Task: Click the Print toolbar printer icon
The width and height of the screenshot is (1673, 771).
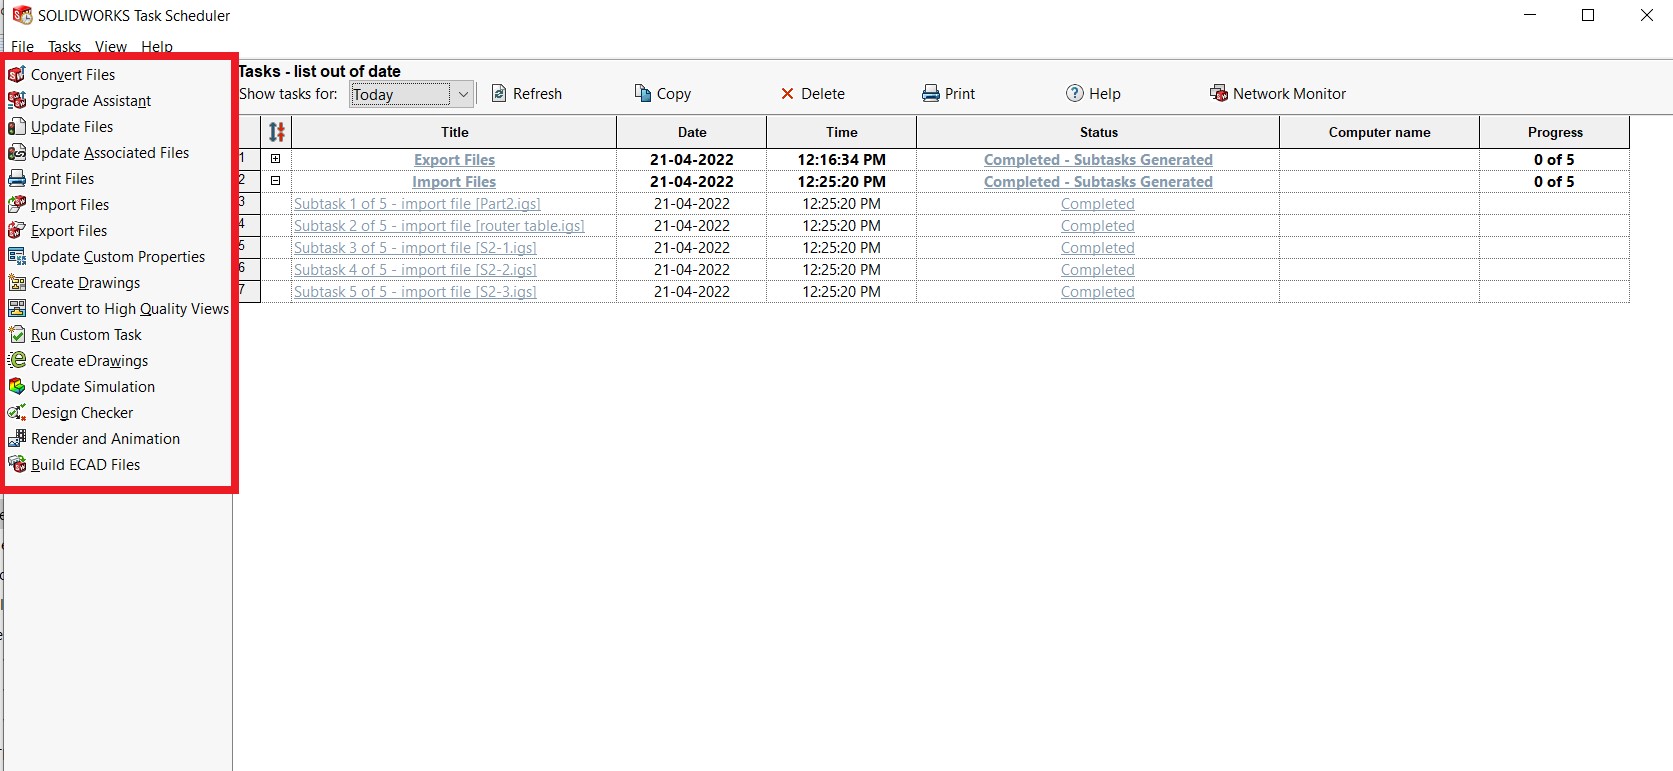Action: [x=931, y=93]
